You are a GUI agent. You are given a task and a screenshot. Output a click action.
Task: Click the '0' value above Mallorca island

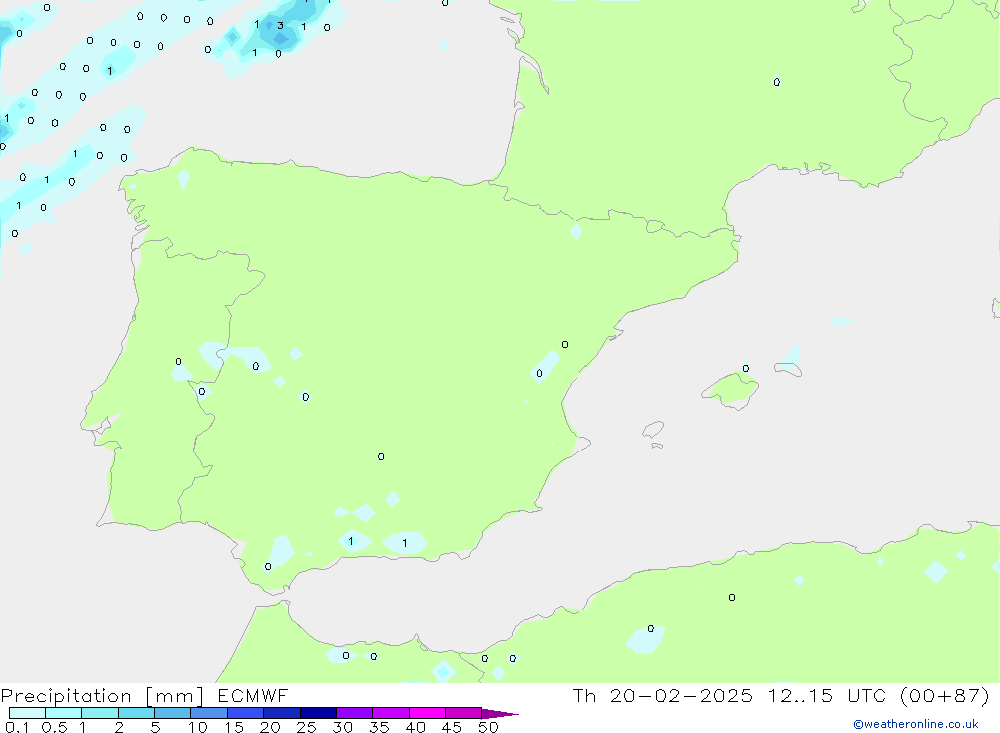click(746, 369)
